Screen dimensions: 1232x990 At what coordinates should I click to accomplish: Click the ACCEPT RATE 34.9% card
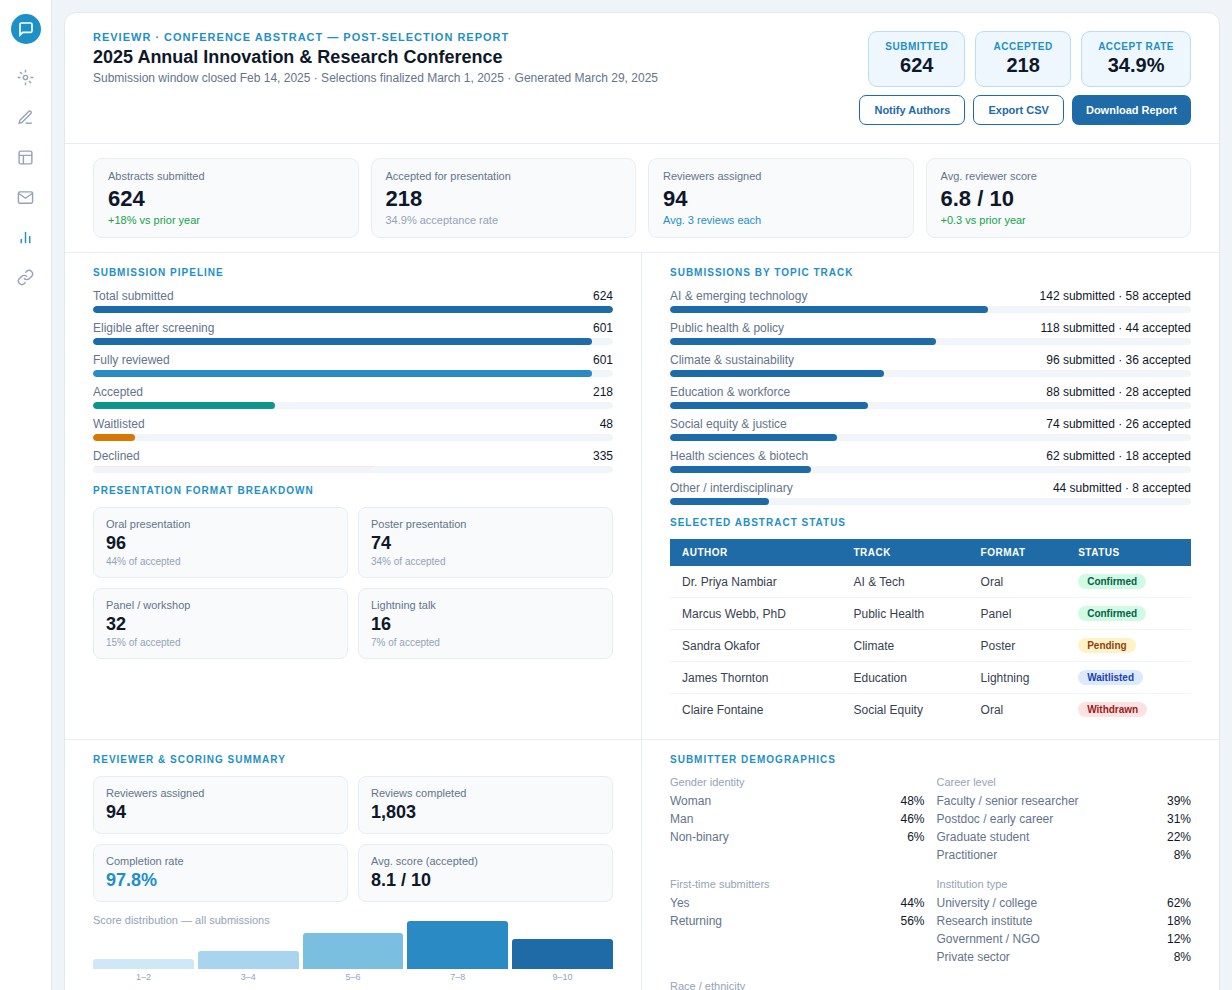pyautogui.click(x=1136, y=59)
